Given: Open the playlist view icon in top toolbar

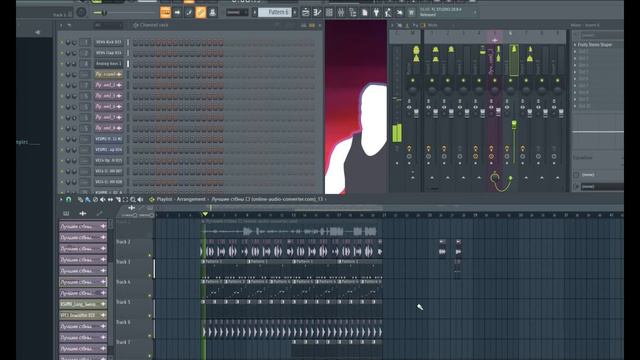Looking at the screenshot, I should pos(305,13).
